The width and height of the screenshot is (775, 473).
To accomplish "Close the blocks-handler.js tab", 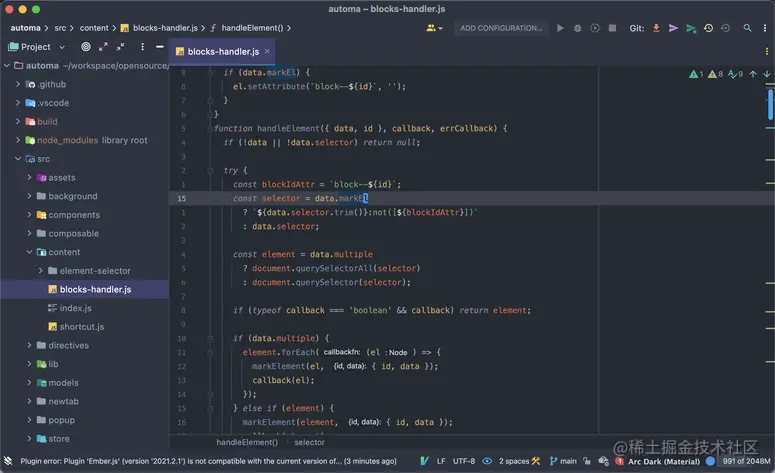I will pyautogui.click(x=267, y=51).
